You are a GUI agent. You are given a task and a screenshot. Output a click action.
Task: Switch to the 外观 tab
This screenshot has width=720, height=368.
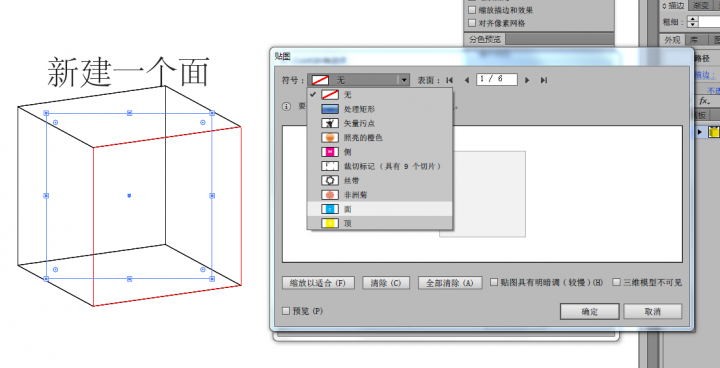tap(672, 40)
